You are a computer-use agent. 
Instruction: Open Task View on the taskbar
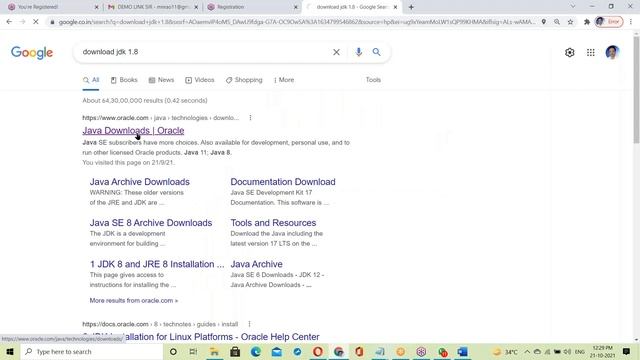[x=193, y=352]
